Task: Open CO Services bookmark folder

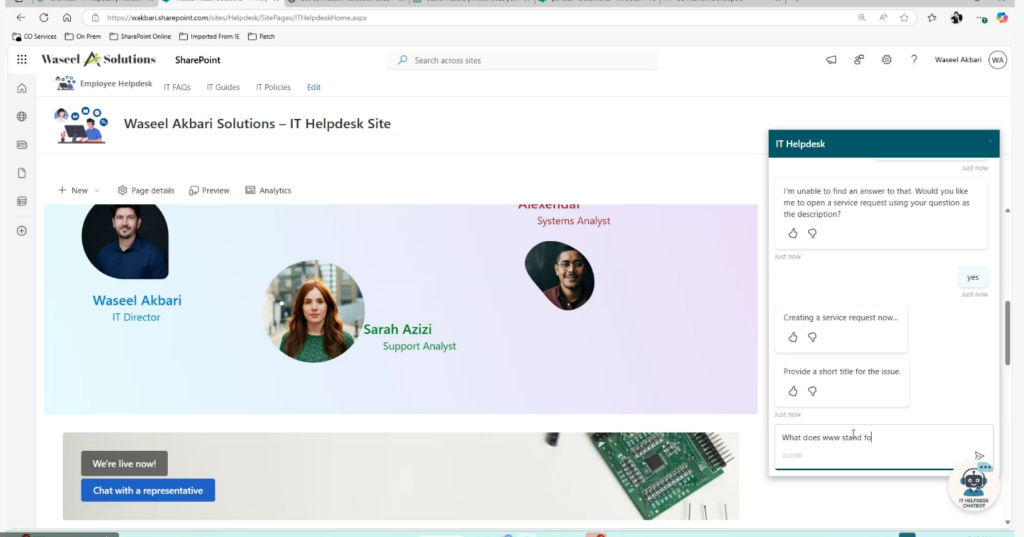Action: click(x=35, y=37)
